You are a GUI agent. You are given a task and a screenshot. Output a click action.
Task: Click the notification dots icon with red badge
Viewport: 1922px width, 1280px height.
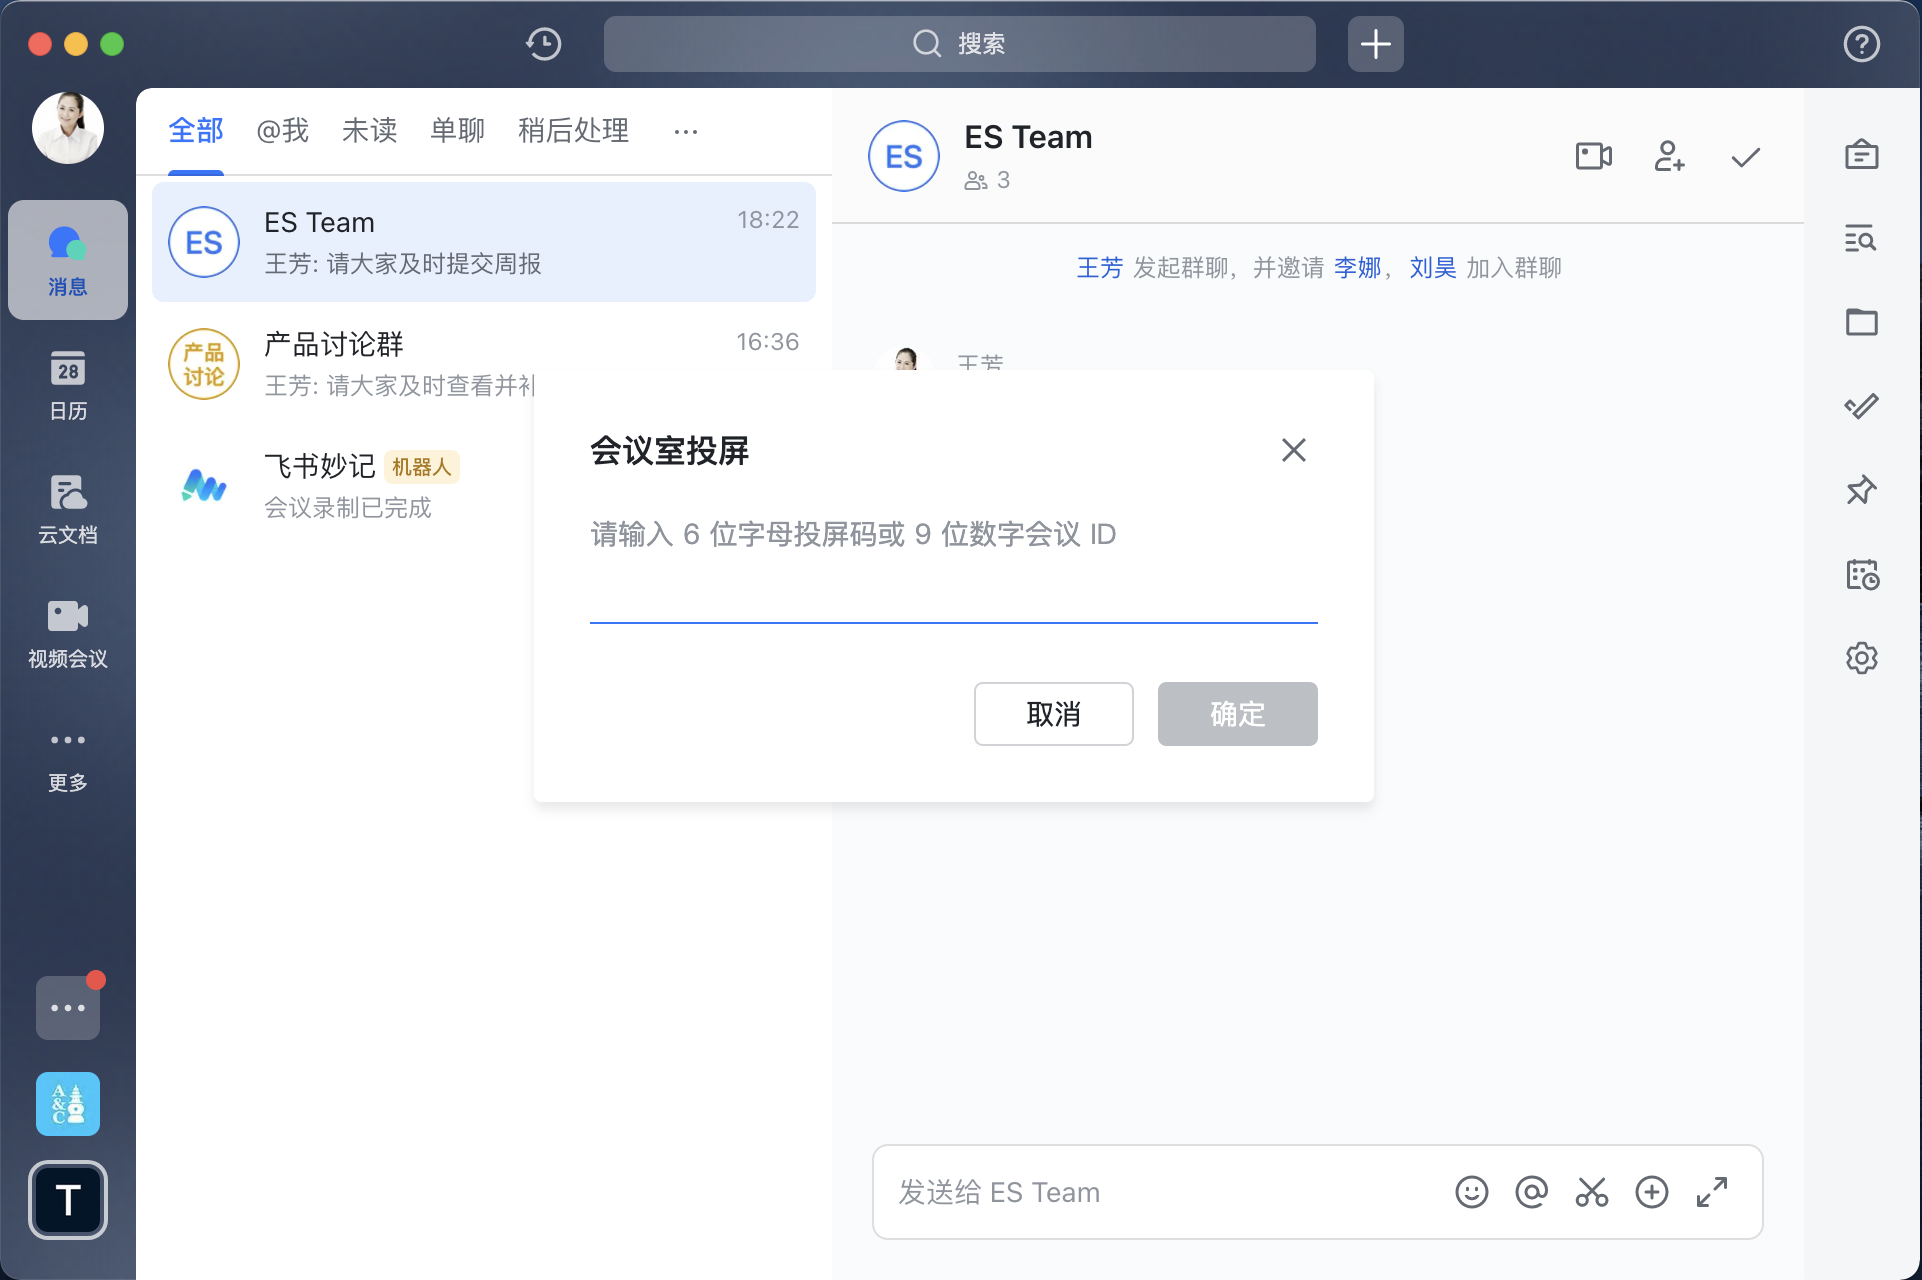point(68,1007)
